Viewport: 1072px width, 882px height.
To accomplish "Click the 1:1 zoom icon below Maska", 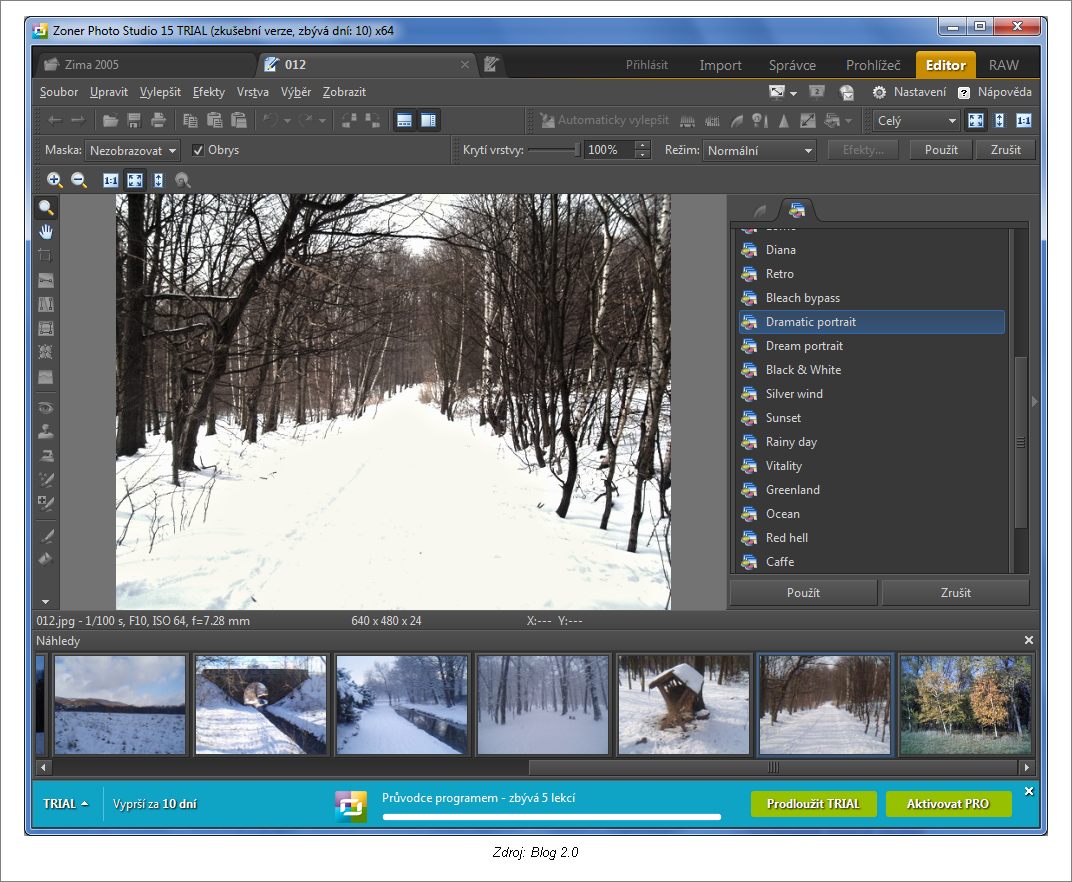I will coord(111,180).
